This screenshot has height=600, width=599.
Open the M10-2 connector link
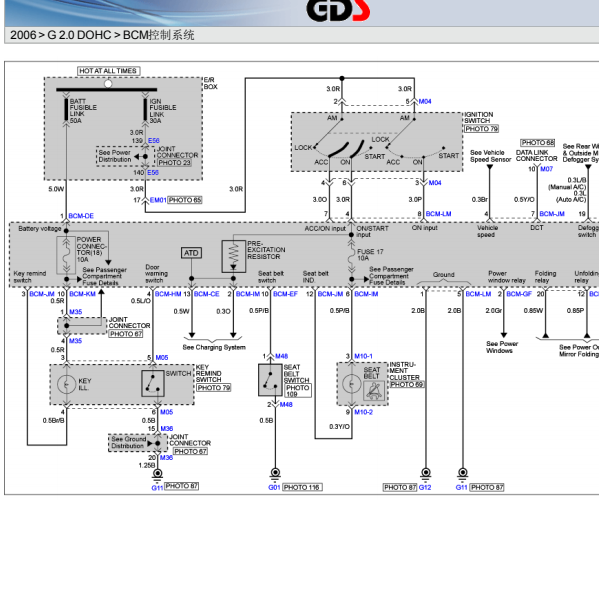click(364, 412)
